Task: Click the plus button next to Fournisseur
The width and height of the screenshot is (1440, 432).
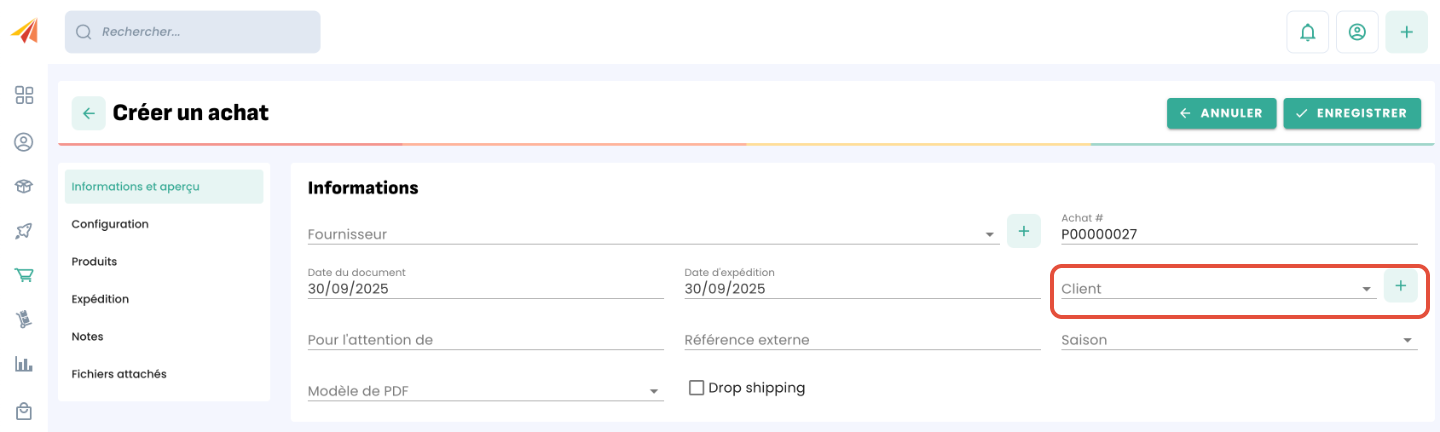Action: [x=1023, y=231]
